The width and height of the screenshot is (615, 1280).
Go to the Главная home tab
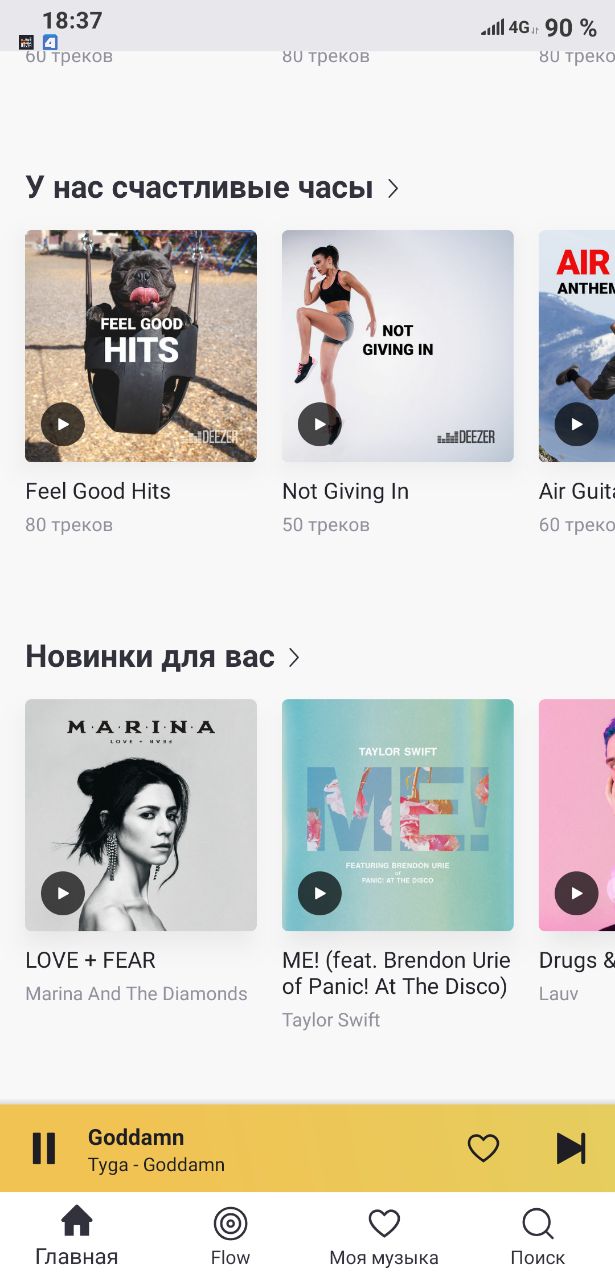tap(77, 1237)
